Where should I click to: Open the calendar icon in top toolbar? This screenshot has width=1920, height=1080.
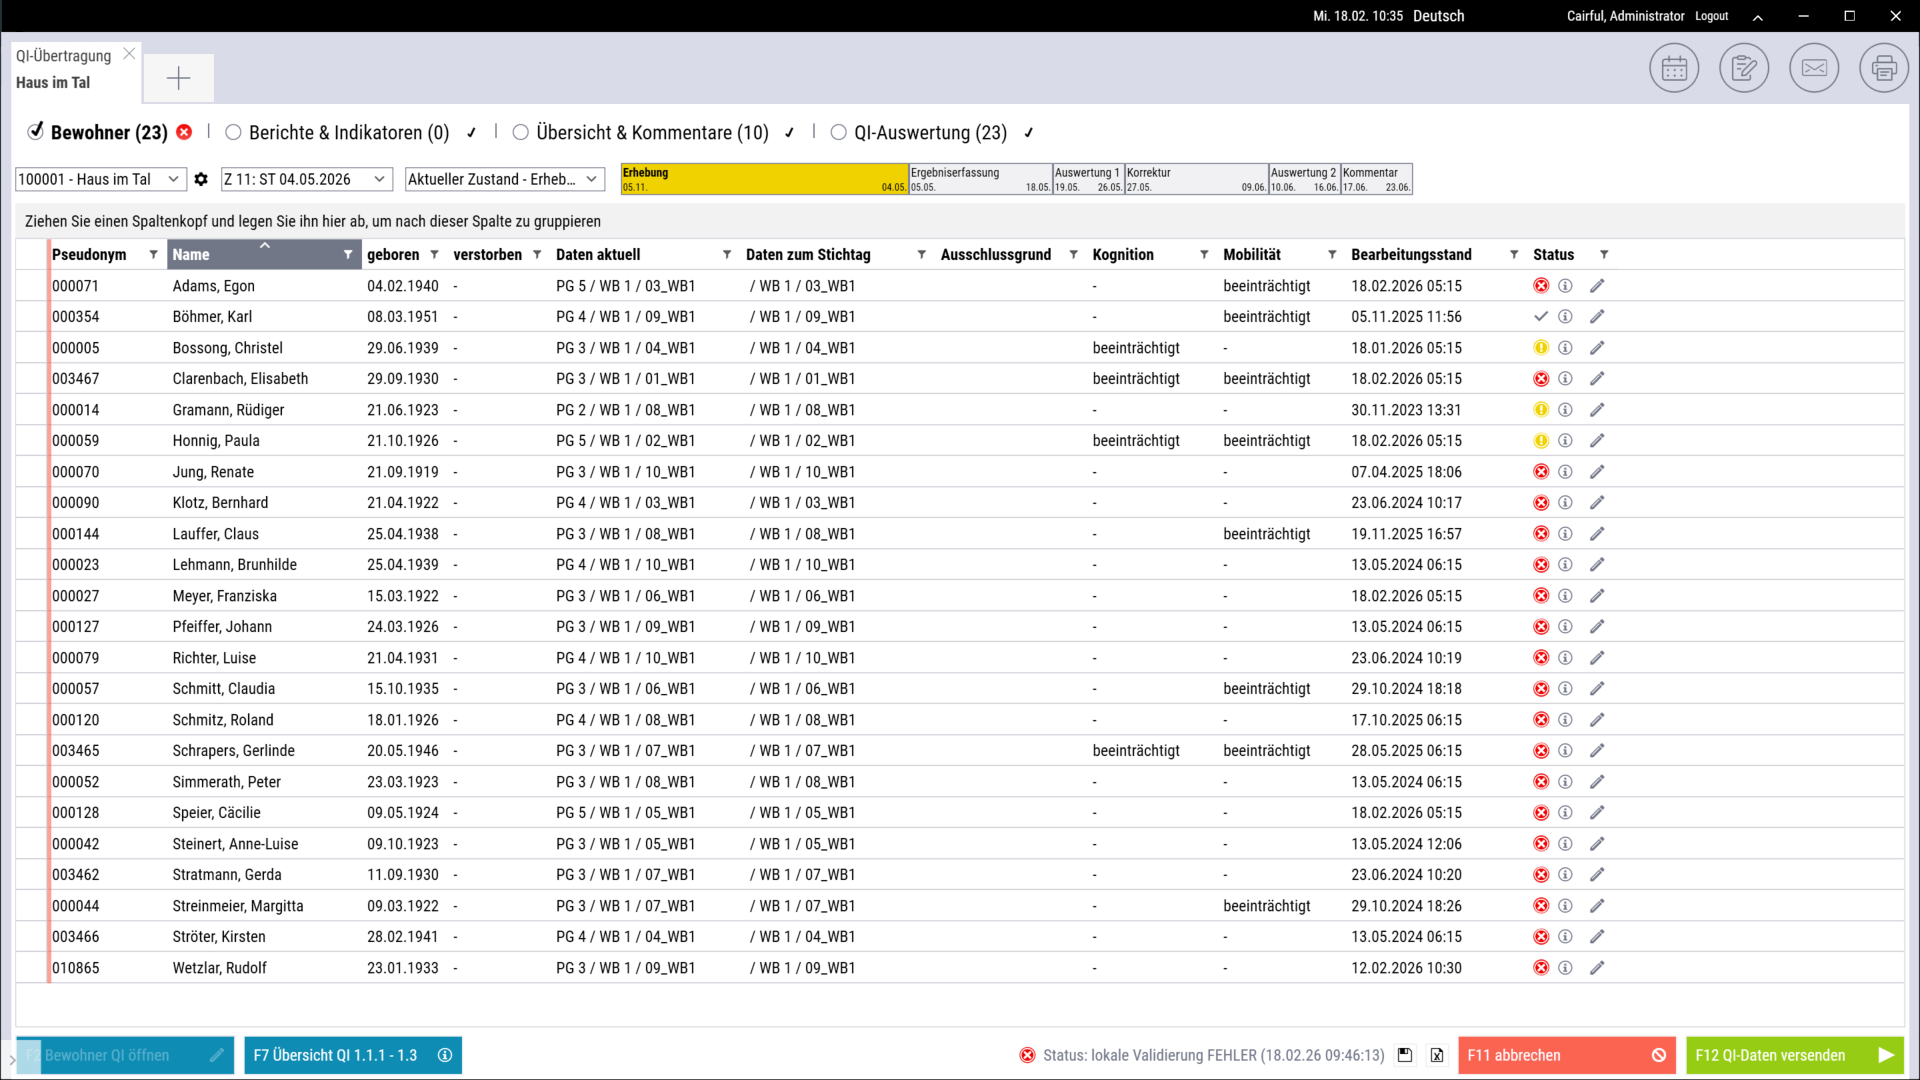[1674, 69]
